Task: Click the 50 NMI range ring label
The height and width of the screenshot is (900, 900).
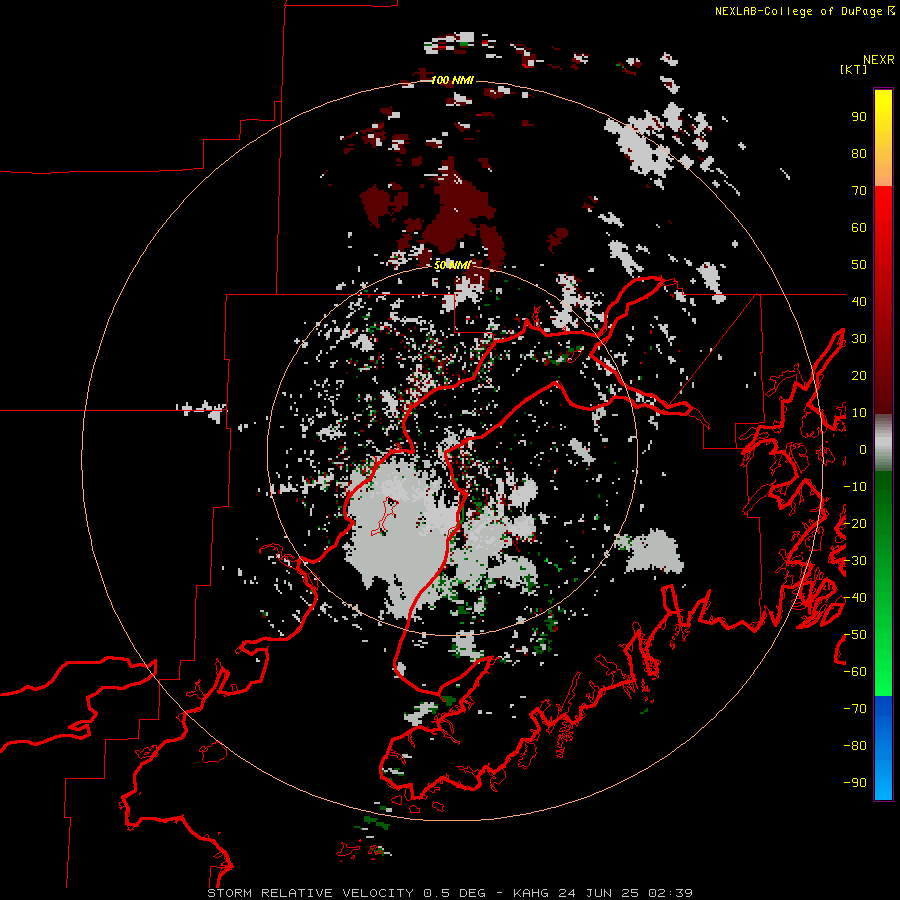Action: pyautogui.click(x=452, y=265)
